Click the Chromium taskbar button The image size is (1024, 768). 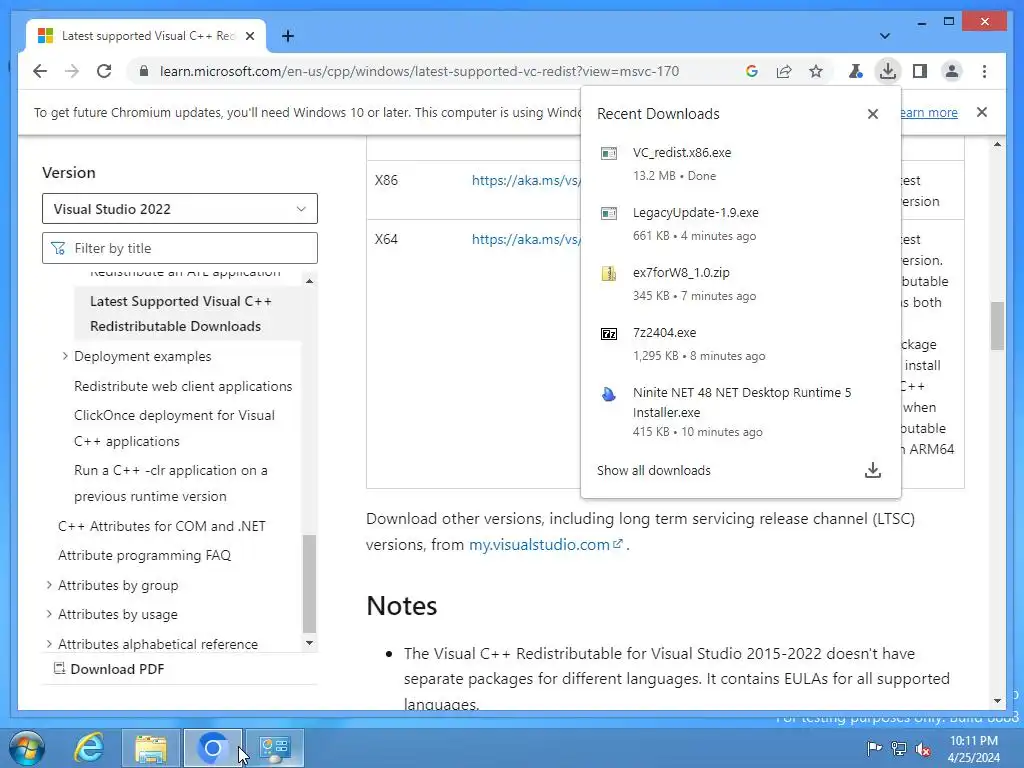click(x=213, y=748)
